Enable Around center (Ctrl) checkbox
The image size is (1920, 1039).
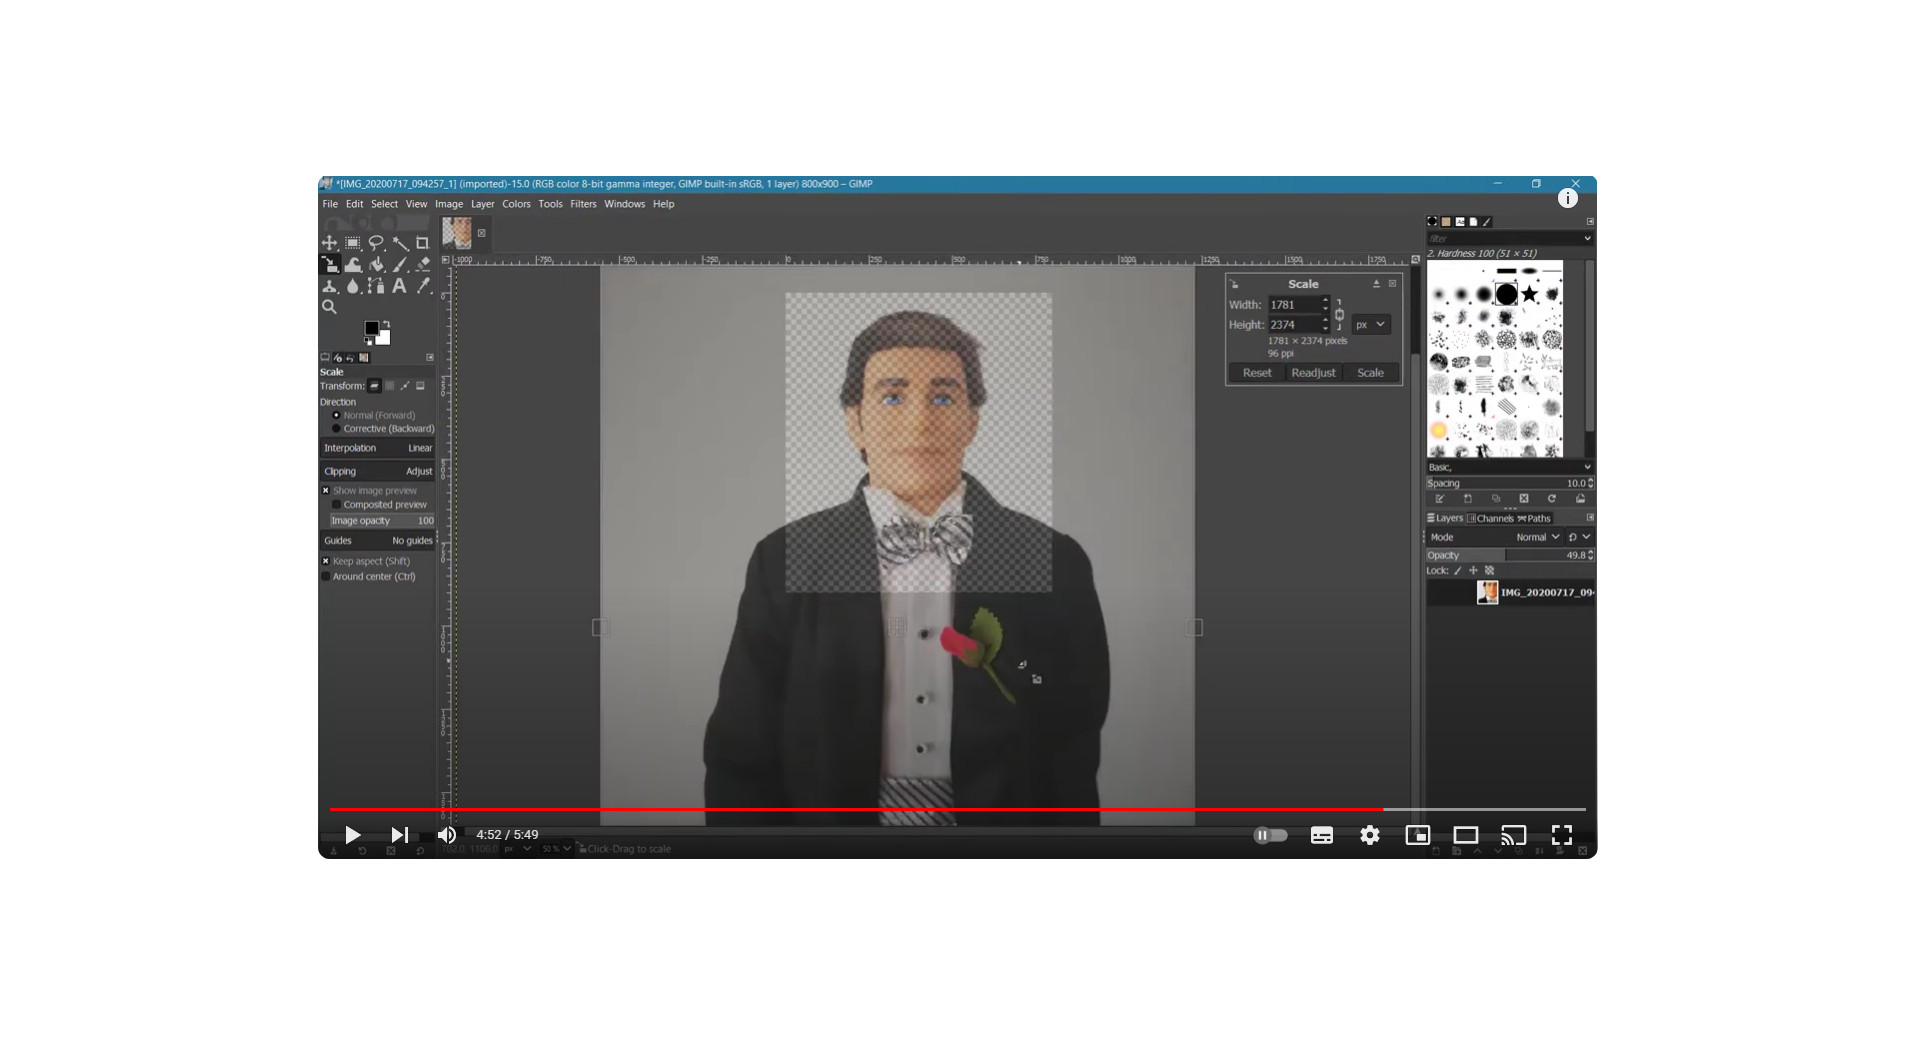[326, 577]
